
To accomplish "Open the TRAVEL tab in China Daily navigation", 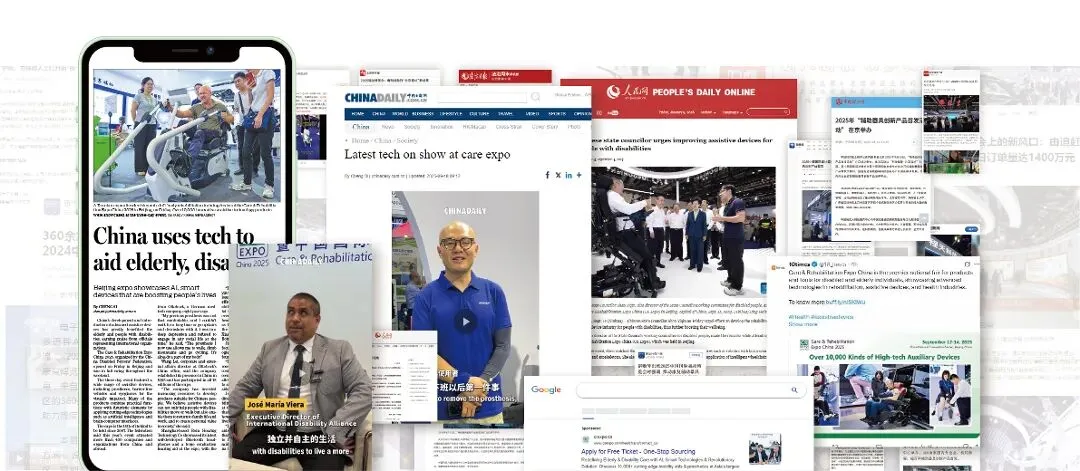I will [506, 114].
